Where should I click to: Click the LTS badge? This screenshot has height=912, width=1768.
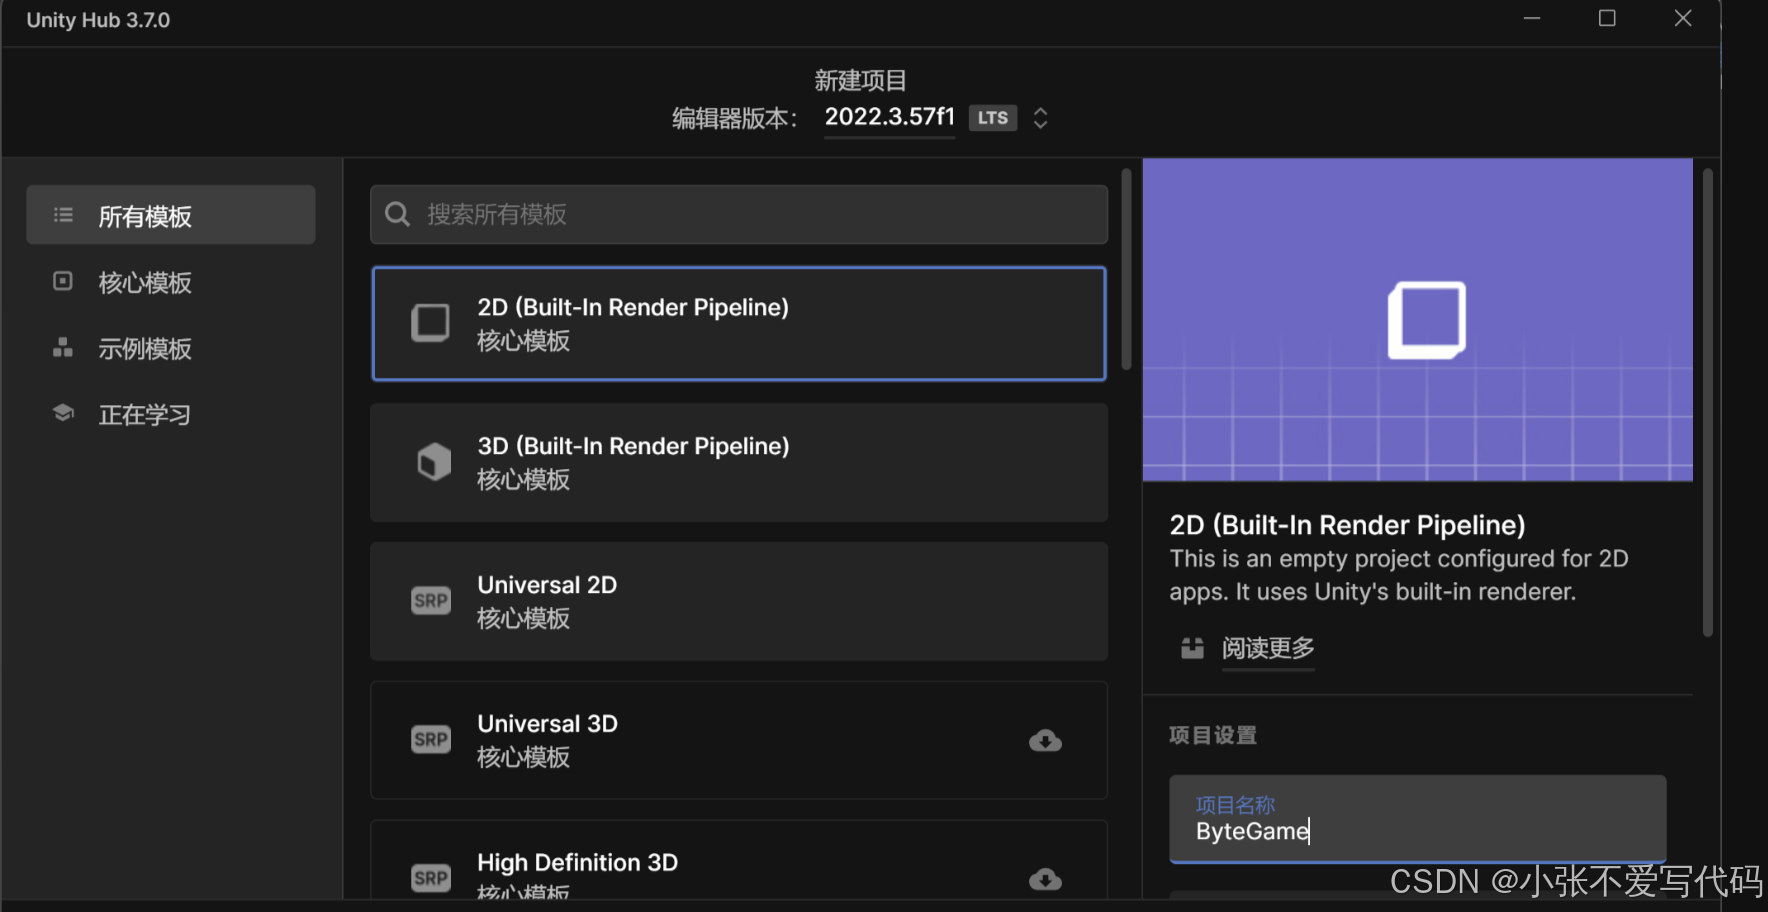pos(993,118)
